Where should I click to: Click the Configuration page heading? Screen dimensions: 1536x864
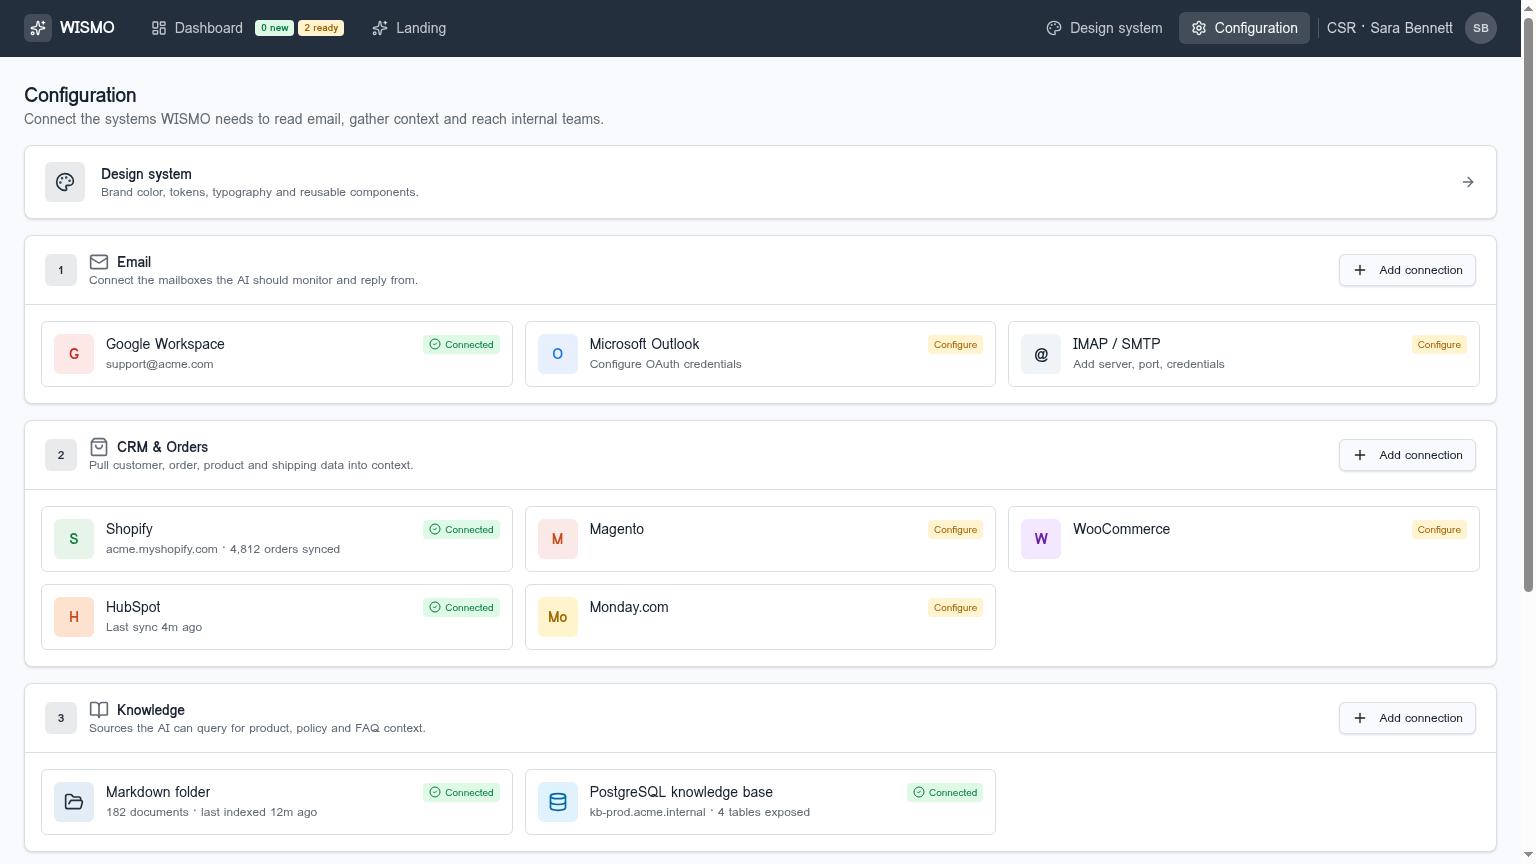point(80,95)
